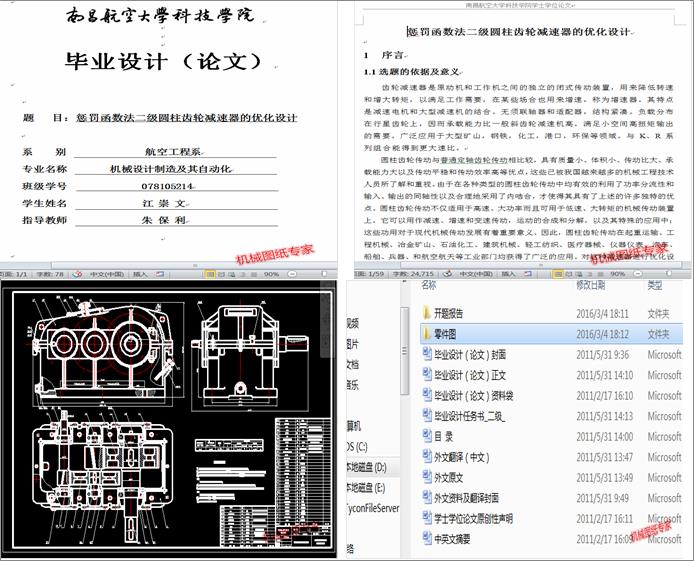This screenshot has width=694, height=561.
Task: Click the 中文(中国) language indicator in the thesis body Word window
Action: pyautogui.click(x=476, y=274)
